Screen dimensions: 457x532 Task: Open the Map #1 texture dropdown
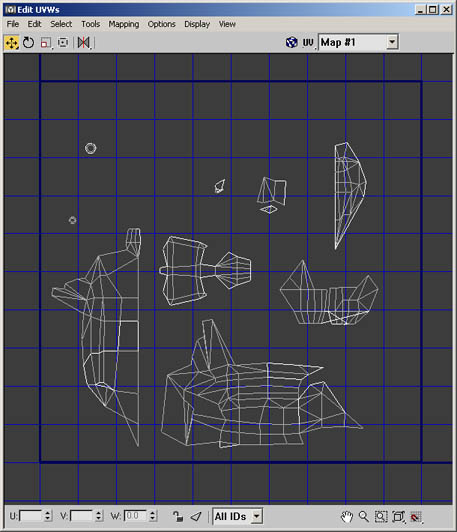click(x=358, y=42)
